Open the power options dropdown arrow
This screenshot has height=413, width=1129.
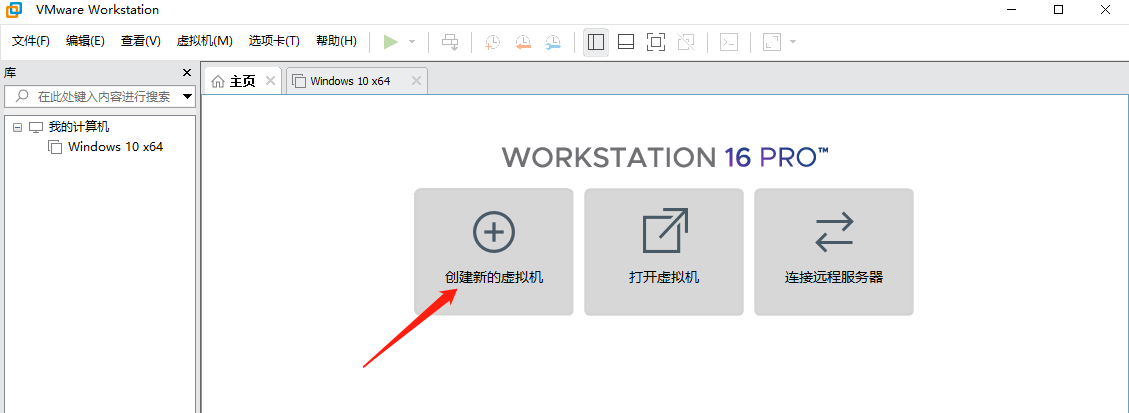coord(412,42)
